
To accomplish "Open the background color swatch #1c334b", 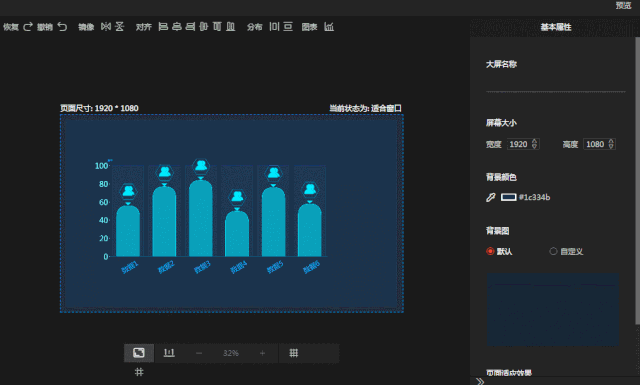I will (x=509, y=198).
